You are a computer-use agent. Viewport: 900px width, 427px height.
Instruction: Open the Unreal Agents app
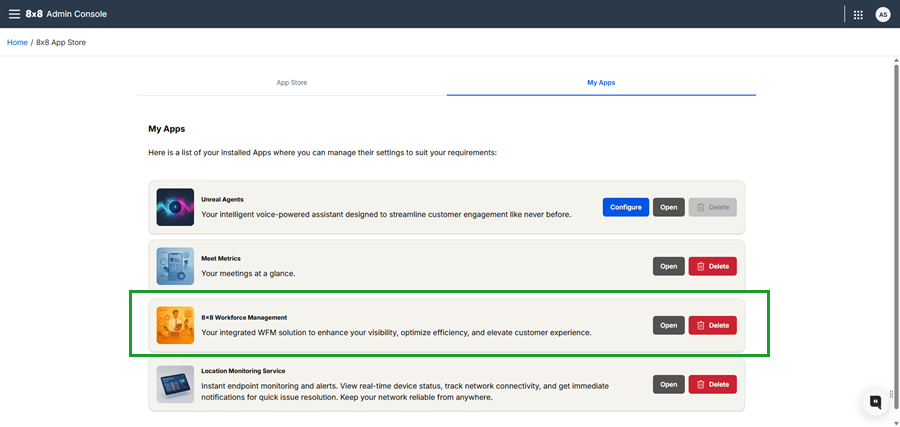669,207
